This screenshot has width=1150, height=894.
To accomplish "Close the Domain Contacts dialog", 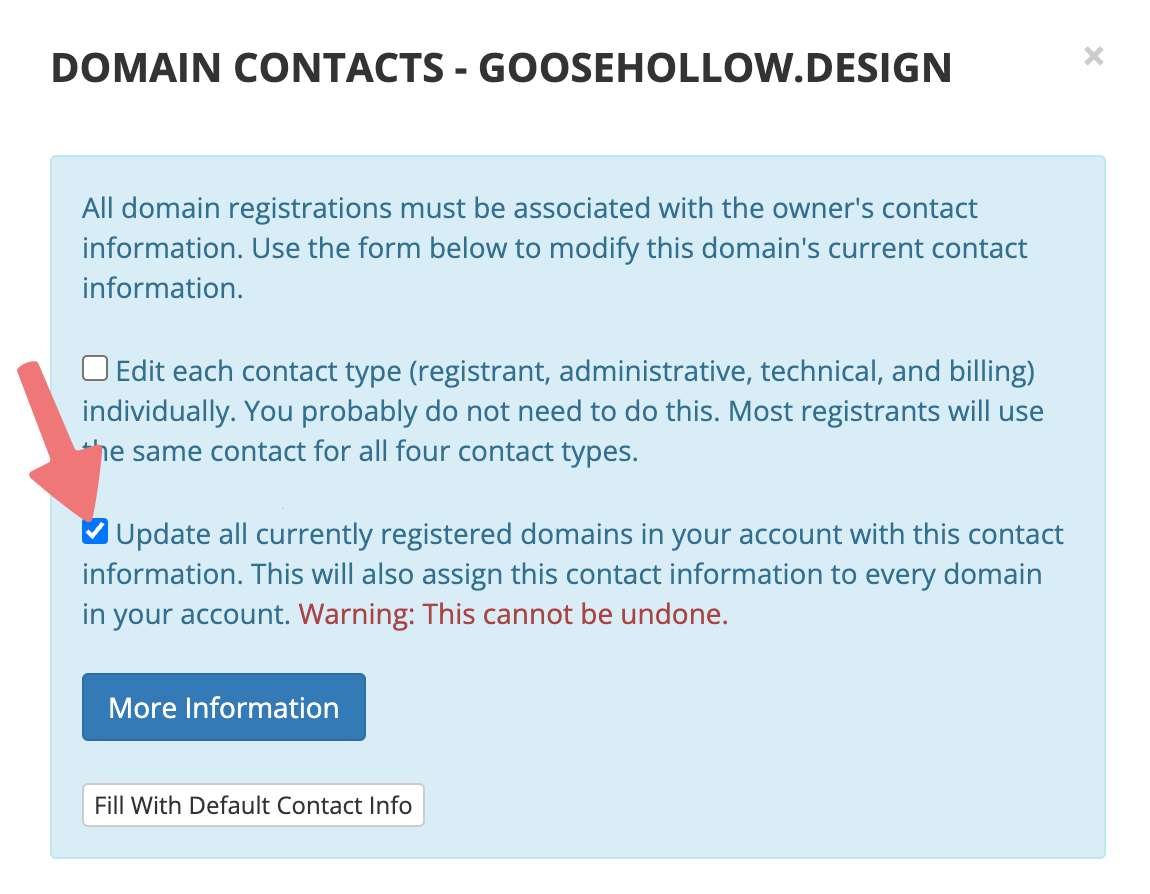I will [1094, 57].
